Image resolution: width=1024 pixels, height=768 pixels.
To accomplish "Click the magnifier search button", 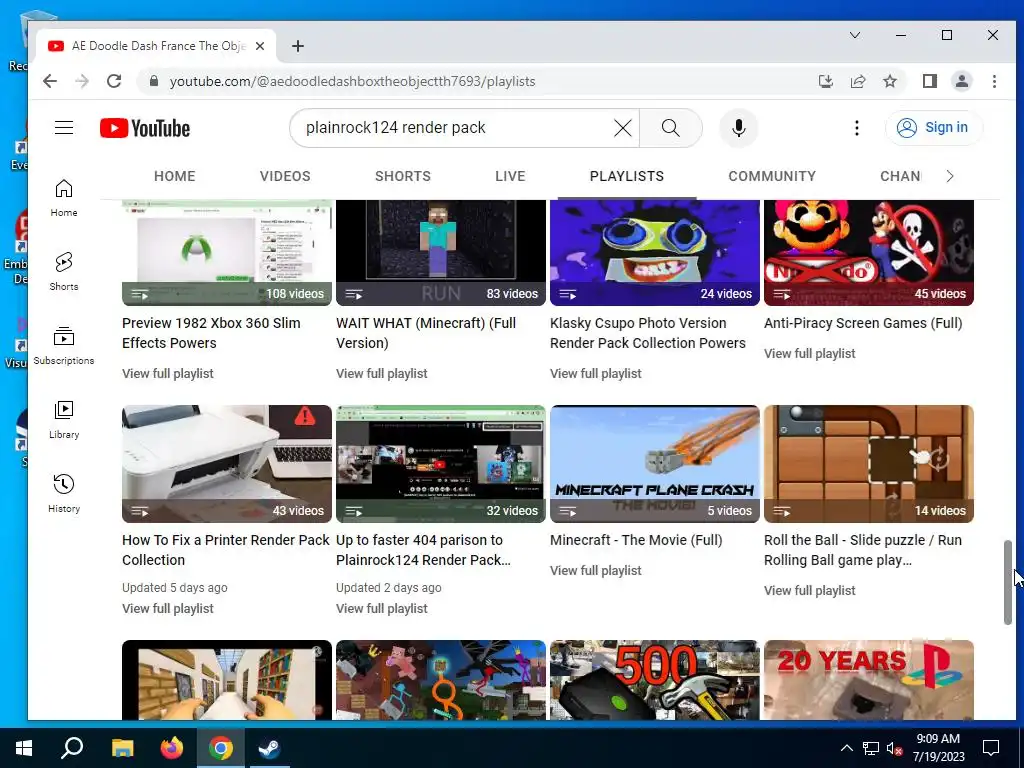I will (x=671, y=128).
